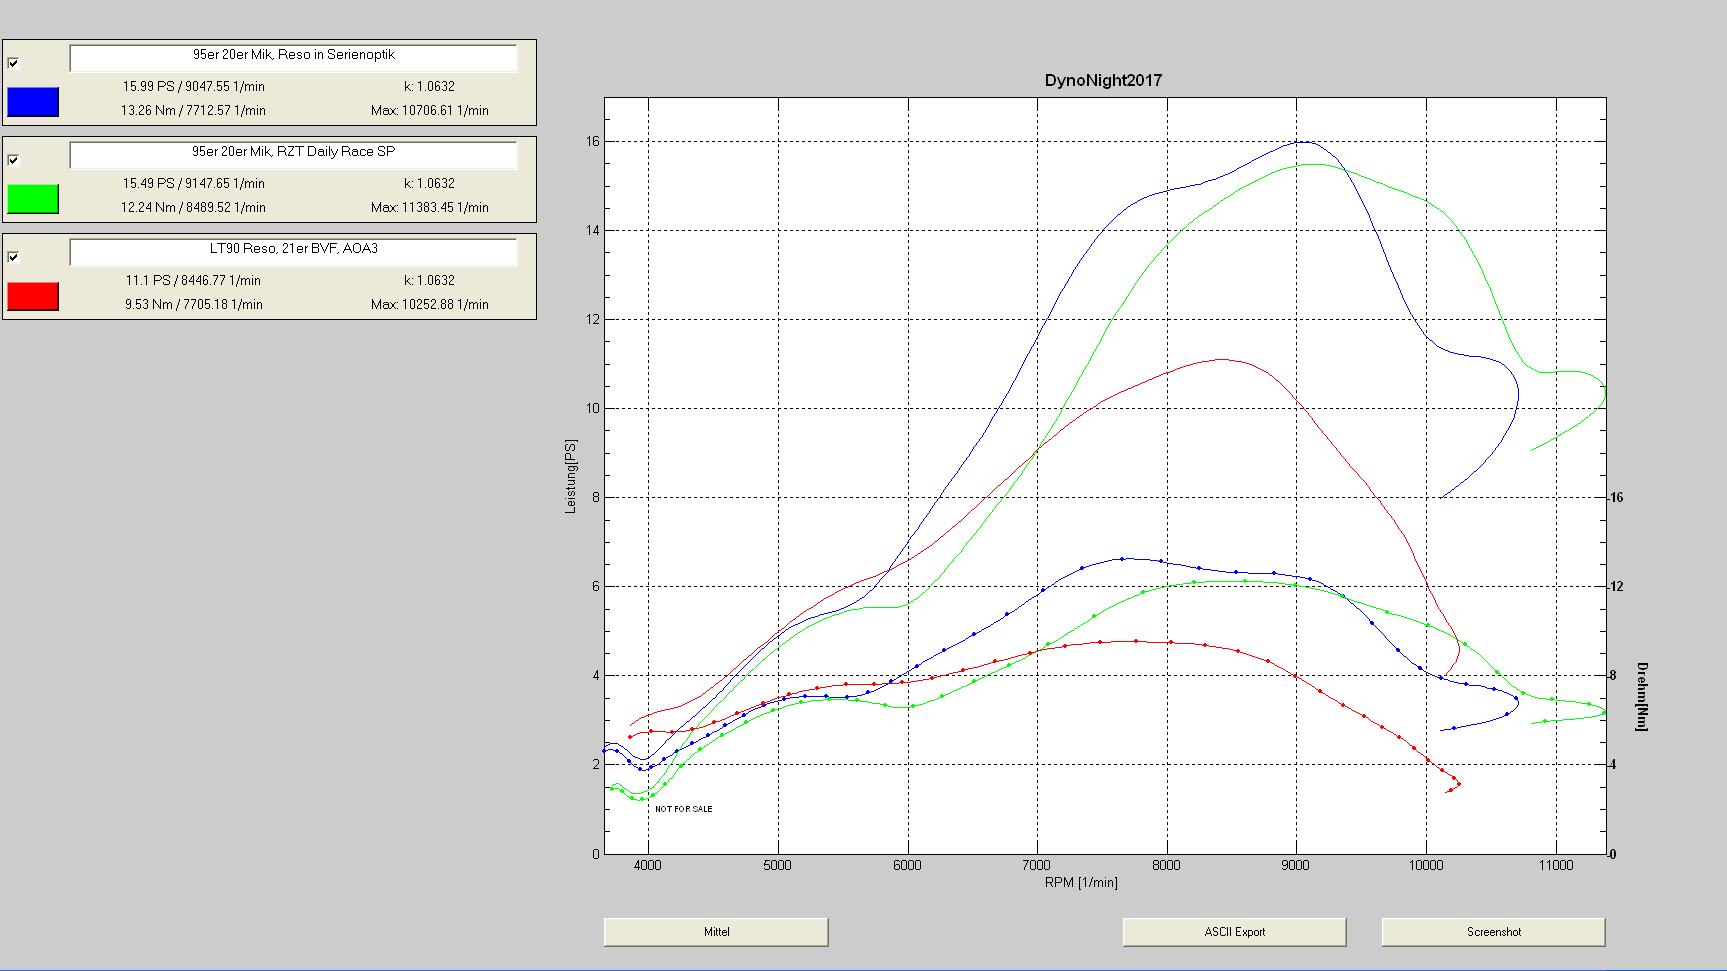Click the DynoNight2017 chart title

click(1103, 80)
